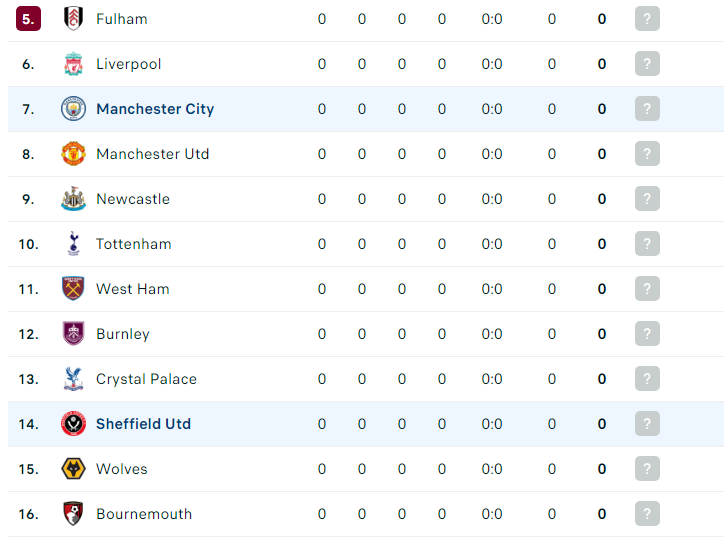Click the Tottenham club crest

(73, 244)
